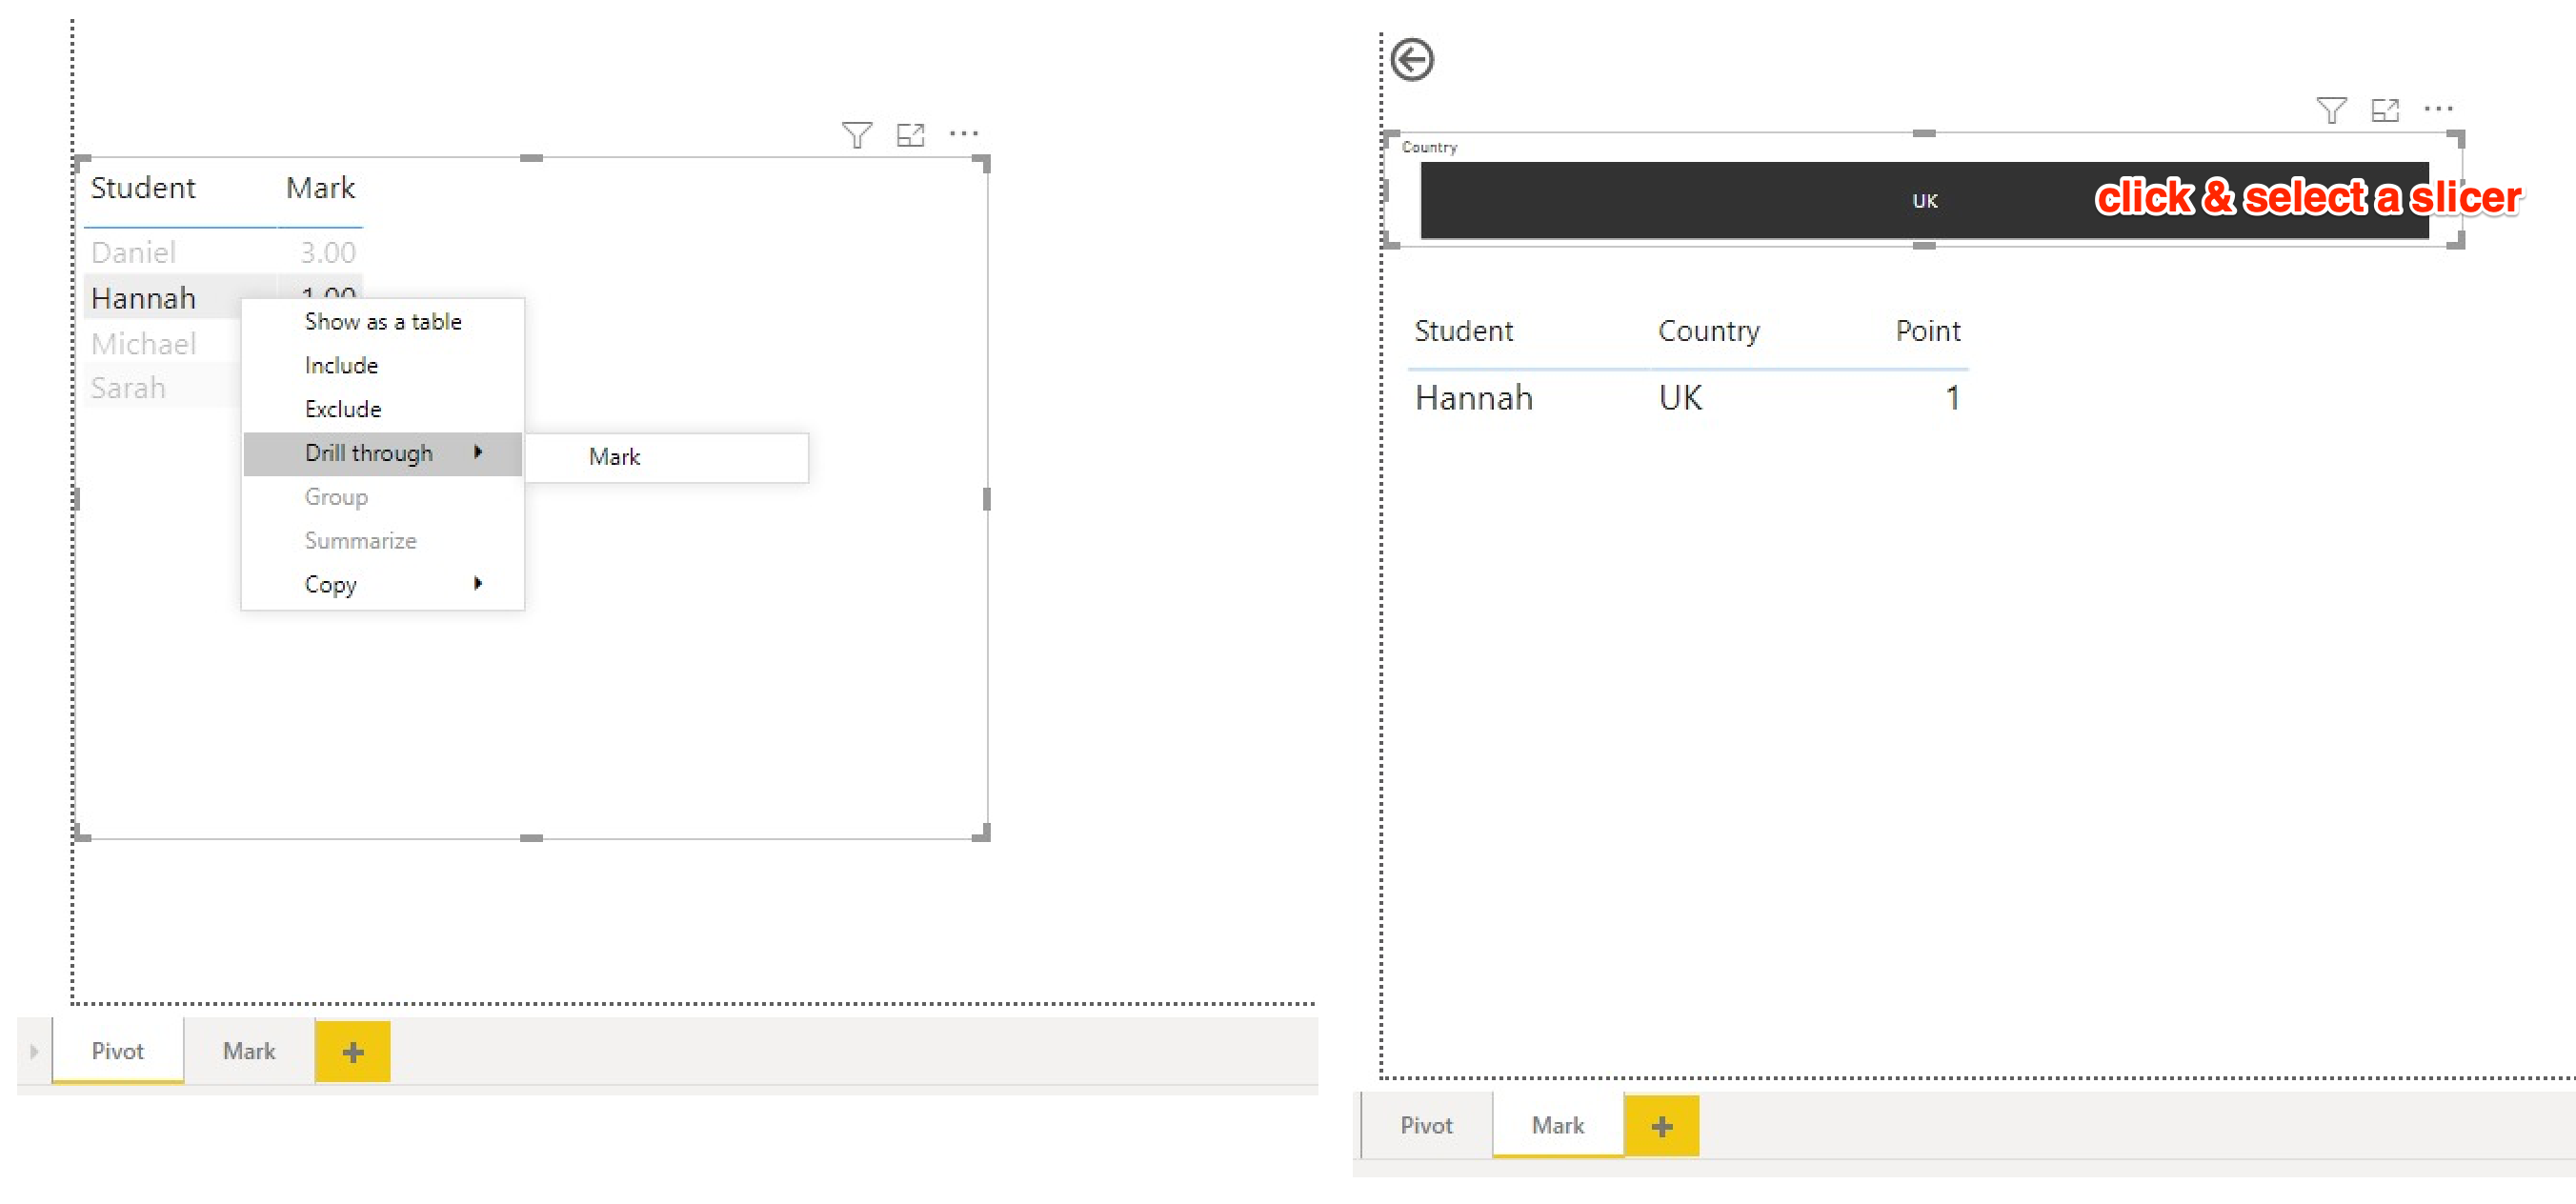Sort by Point header in right table
Screen dimensions: 2576x1204
tap(1927, 331)
